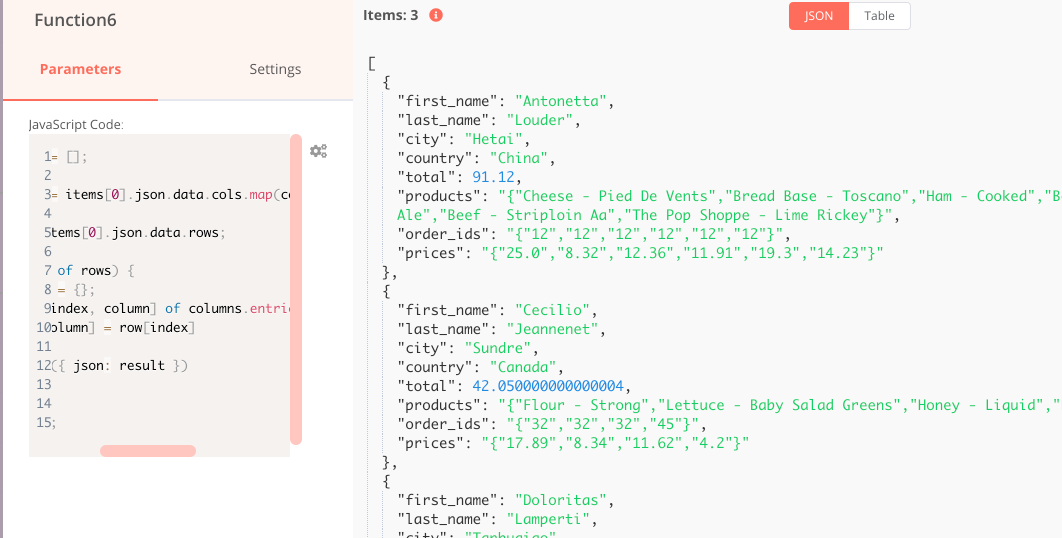Screen dimensions: 1062x538
Task: Switch output to JSON view
Action: (819, 16)
